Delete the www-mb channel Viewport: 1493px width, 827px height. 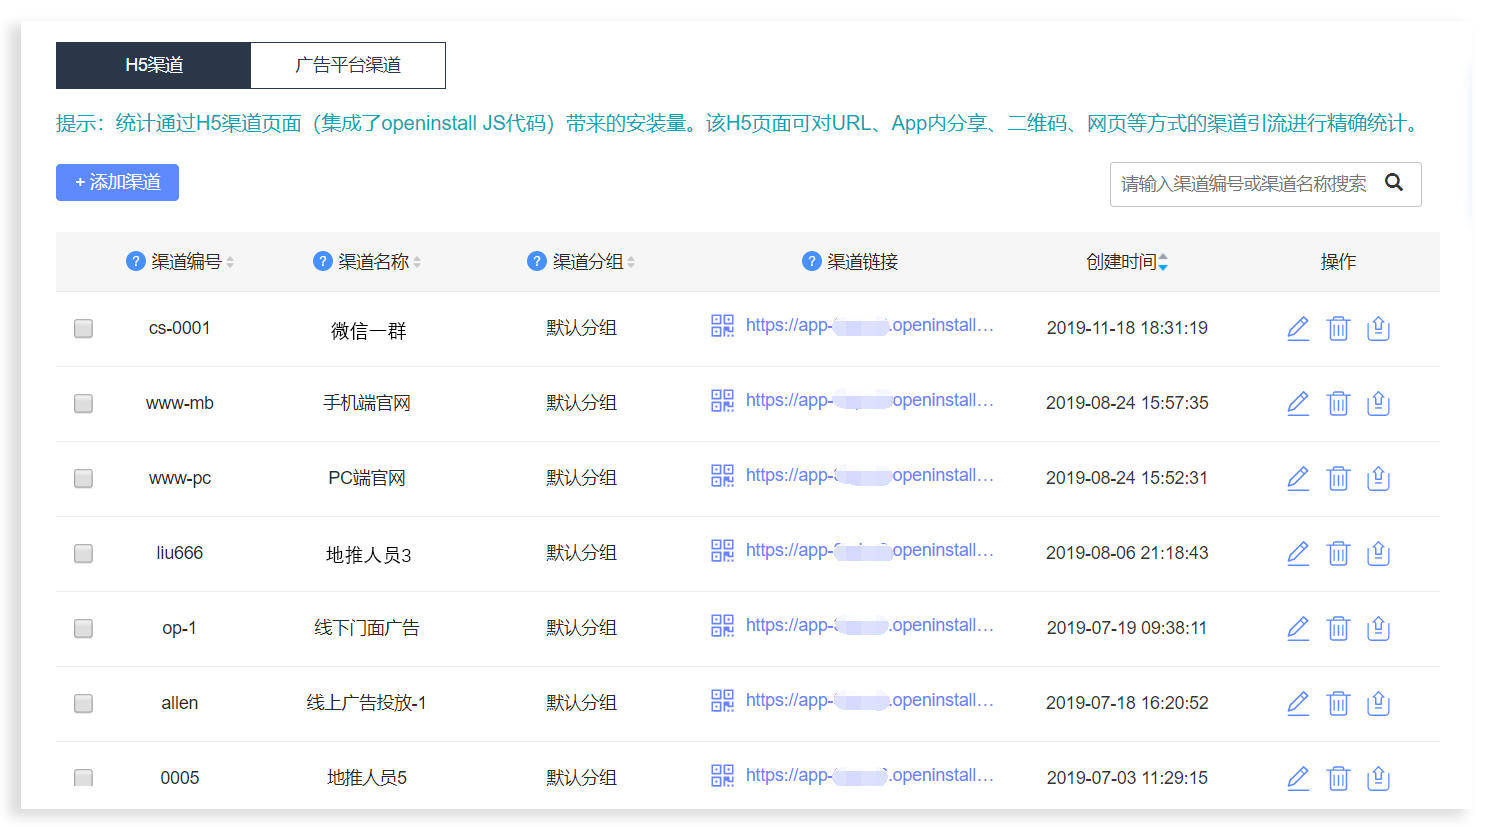[1338, 403]
